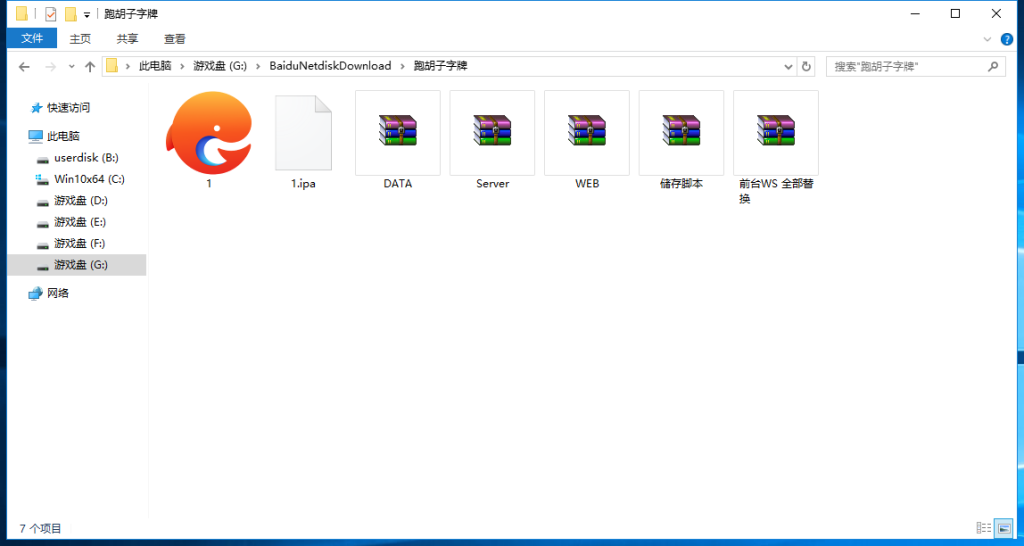The height and width of the screenshot is (546, 1024).
Task: Open the customize quick access toolbar dropdown
Action: tap(87, 14)
